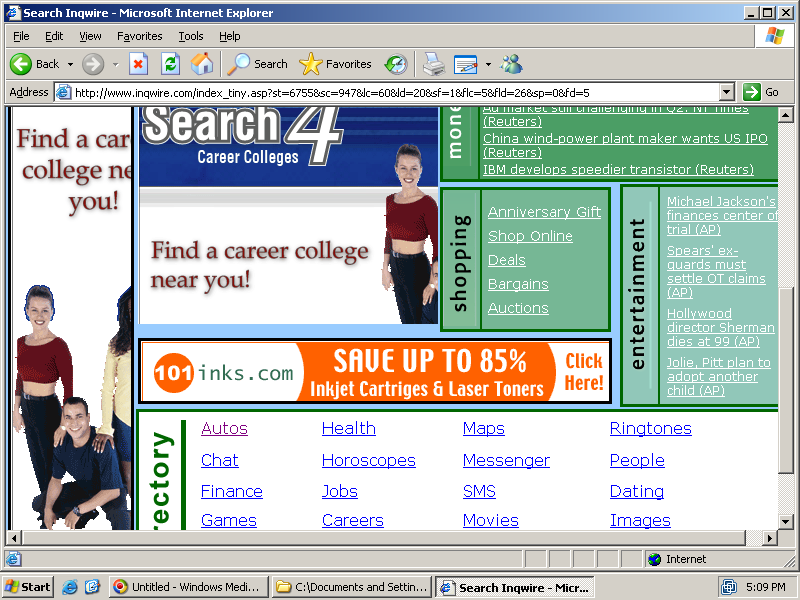Open the Favorites menu
Viewport: 800px width, 600px height.
click(x=140, y=36)
